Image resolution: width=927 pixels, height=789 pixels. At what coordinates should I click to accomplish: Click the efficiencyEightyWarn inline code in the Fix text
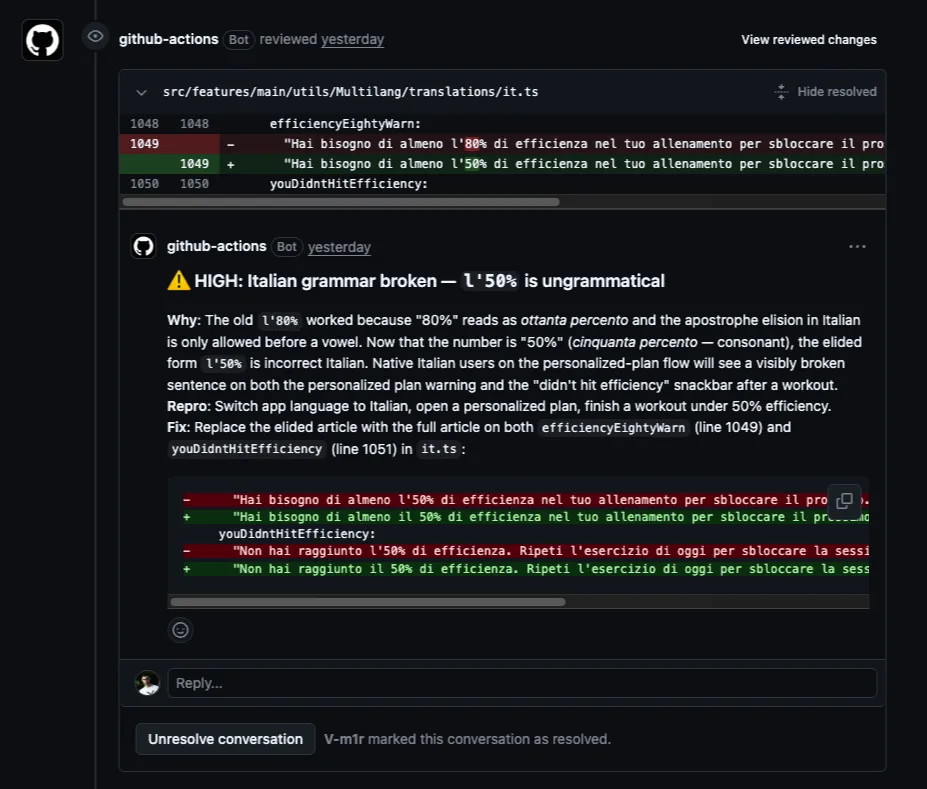(613, 428)
